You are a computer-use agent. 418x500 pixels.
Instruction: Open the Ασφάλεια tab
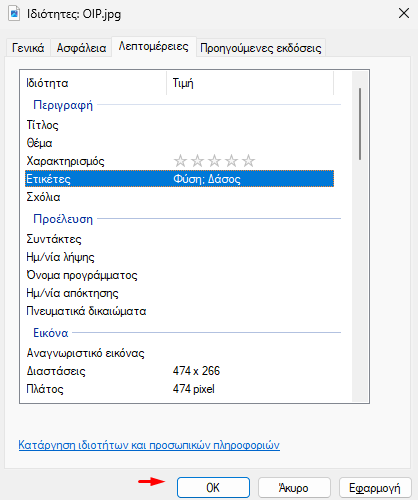(81, 48)
